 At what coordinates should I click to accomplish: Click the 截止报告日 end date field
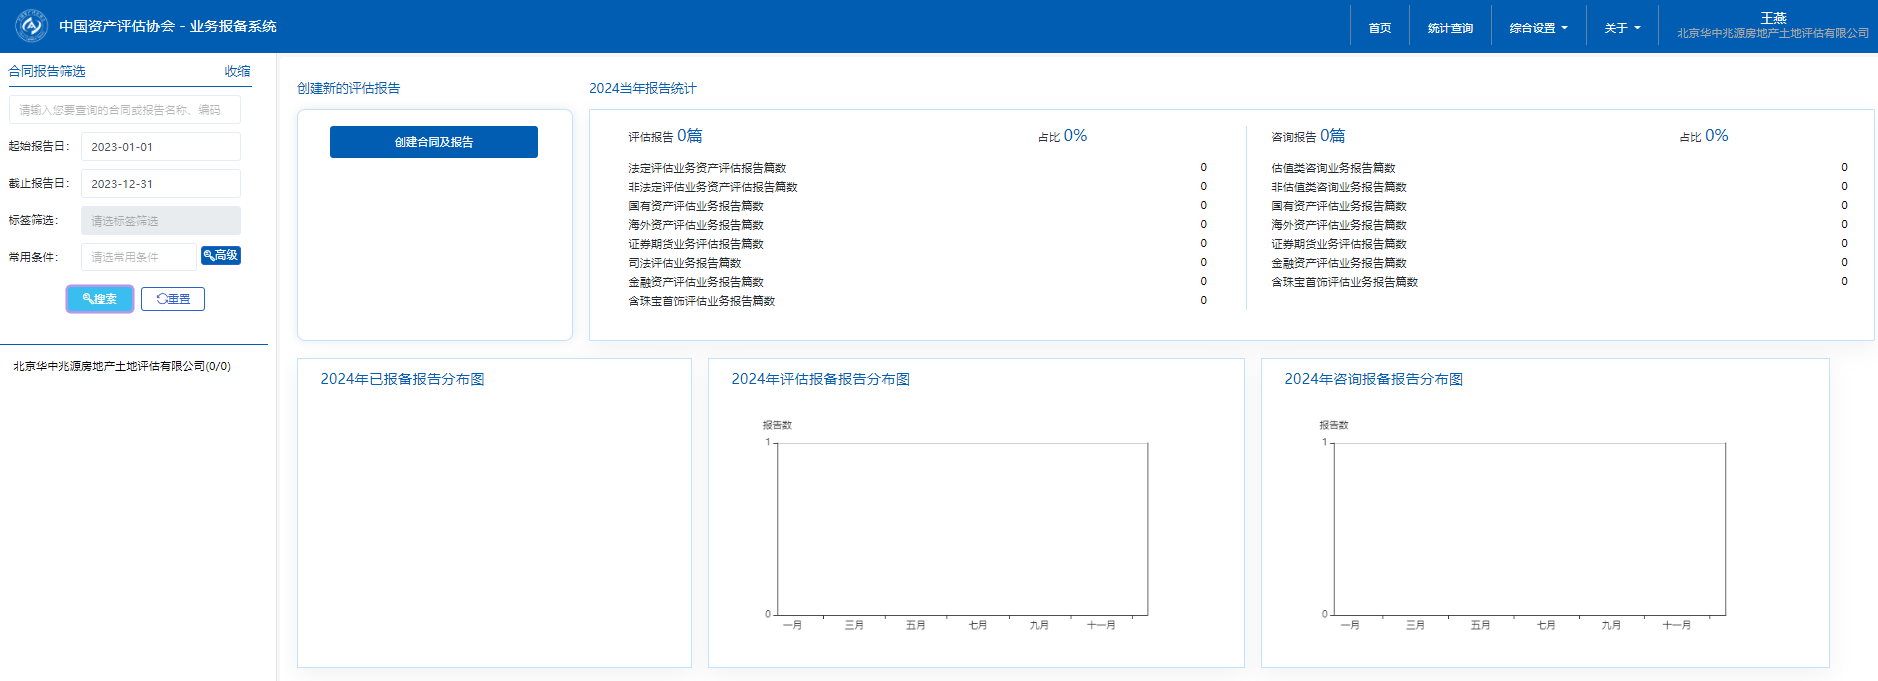160,184
